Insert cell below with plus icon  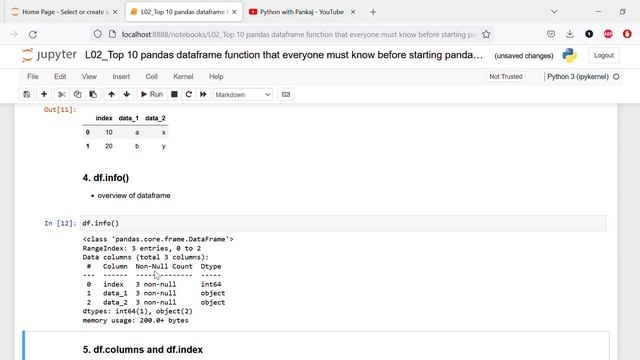(x=44, y=94)
